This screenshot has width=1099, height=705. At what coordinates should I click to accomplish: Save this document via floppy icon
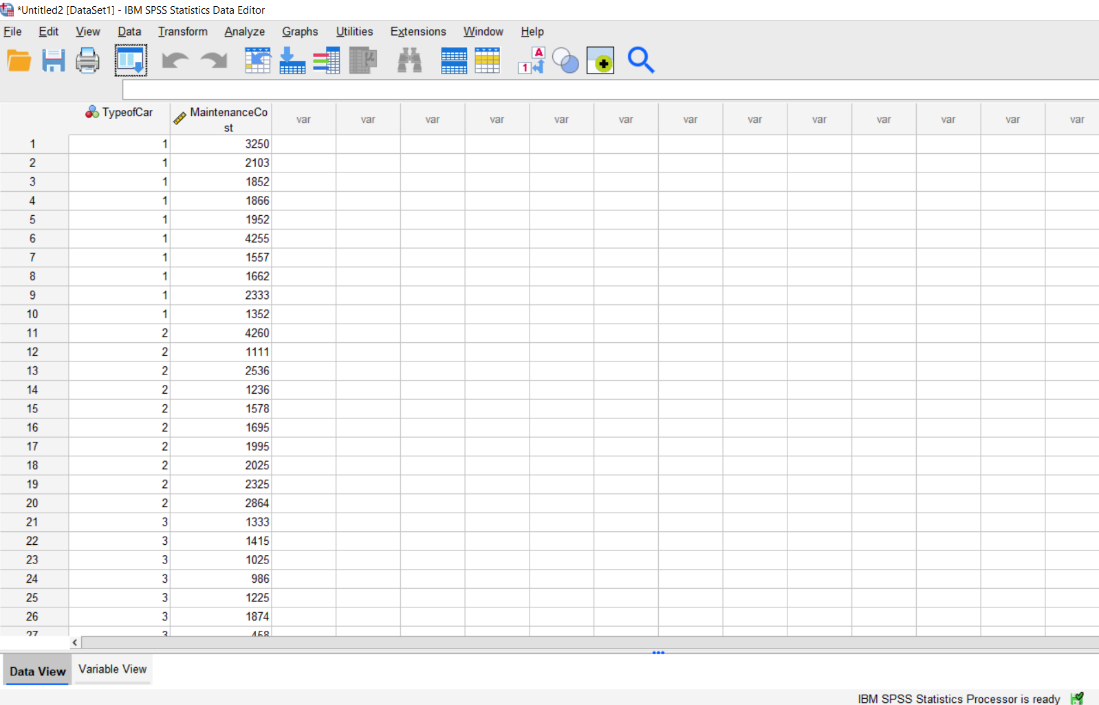(x=53, y=61)
